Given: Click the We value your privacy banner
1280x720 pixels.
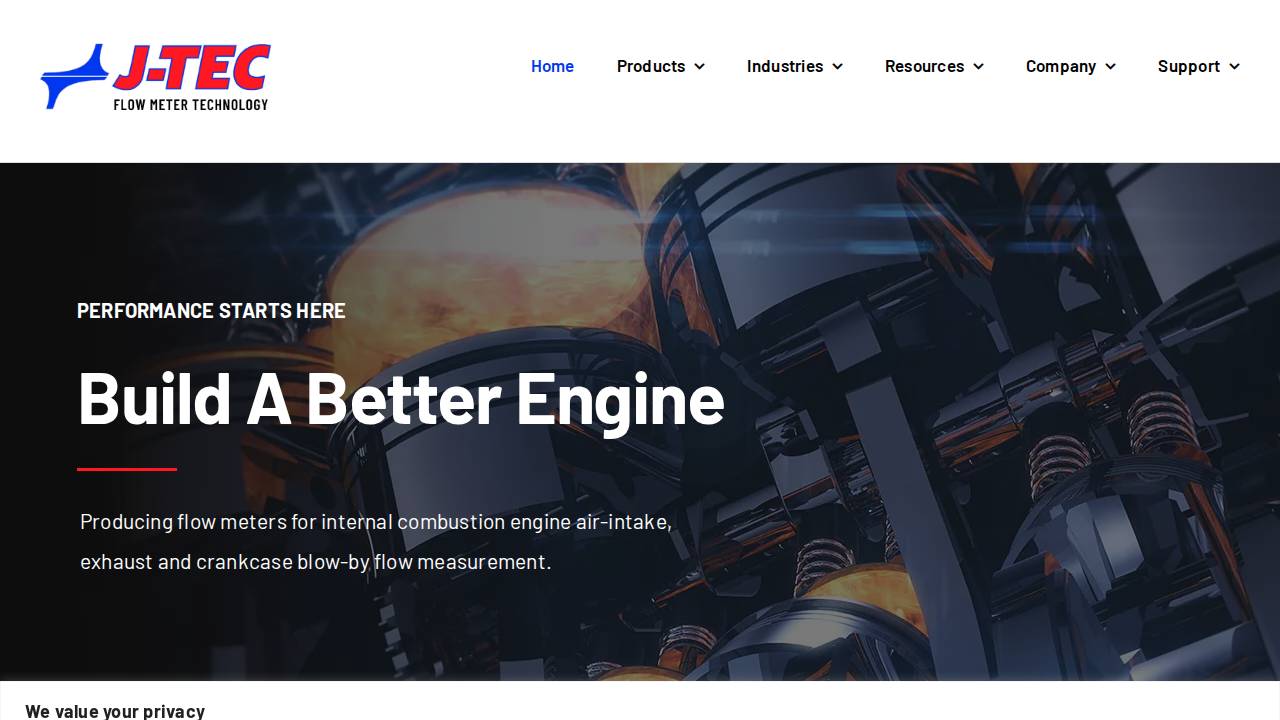Looking at the screenshot, I should pos(115,710).
